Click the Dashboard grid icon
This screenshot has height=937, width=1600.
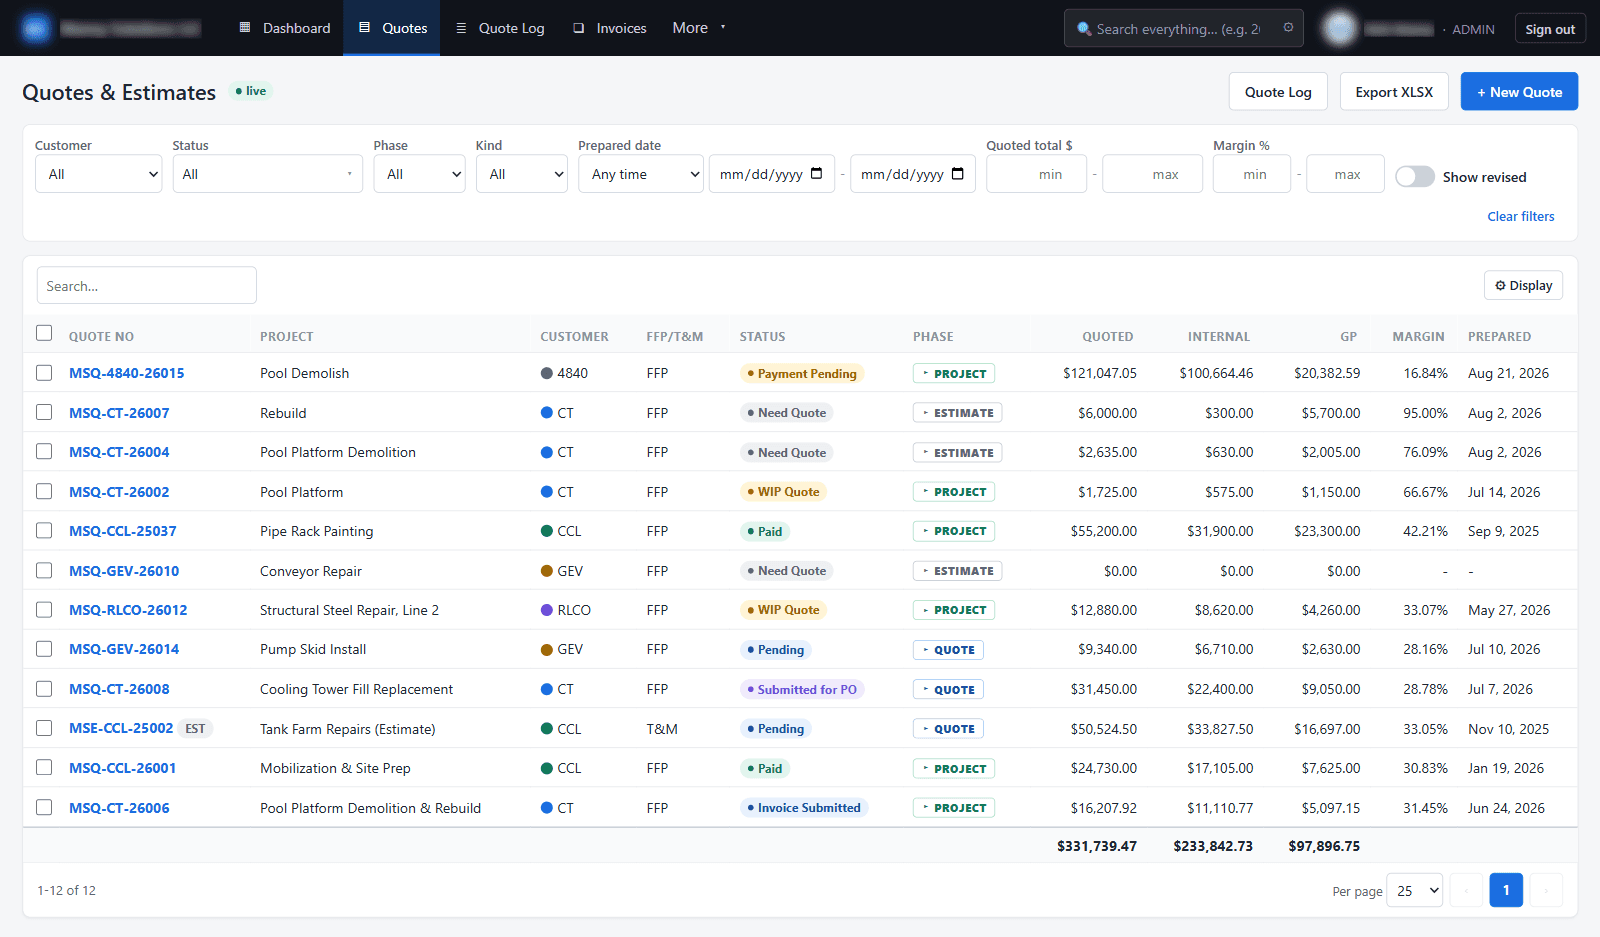pos(245,28)
